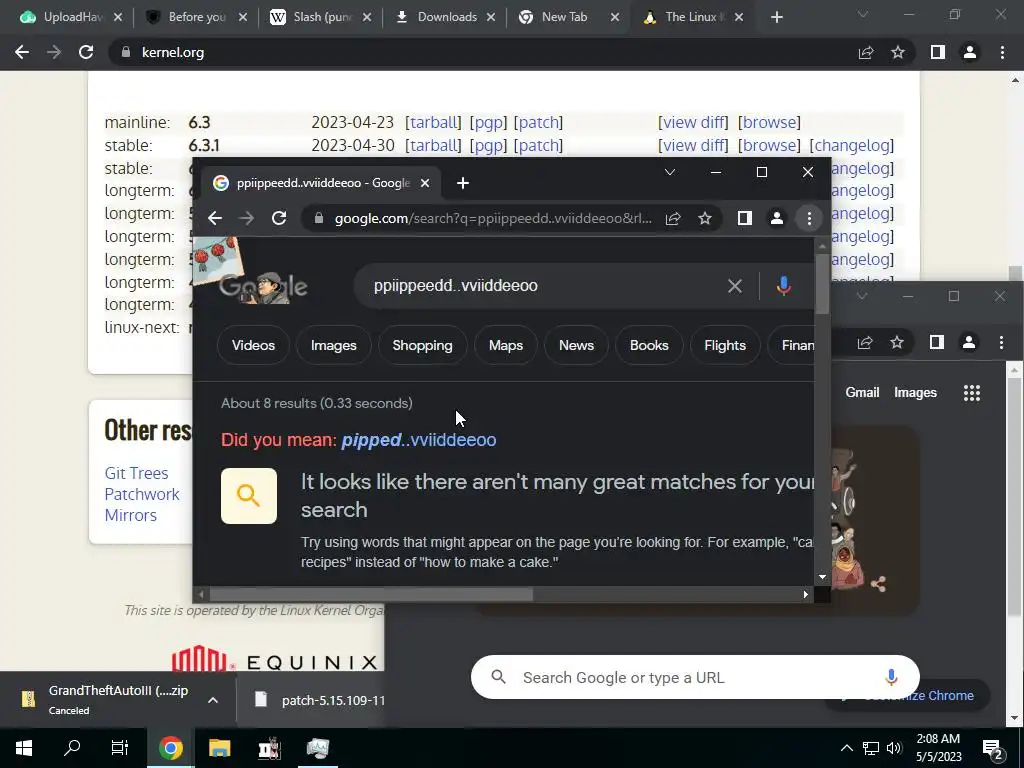Open mainline 6.3 tarball link
Image resolution: width=1024 pixels, height=768 pixels.
pos(433,123)
